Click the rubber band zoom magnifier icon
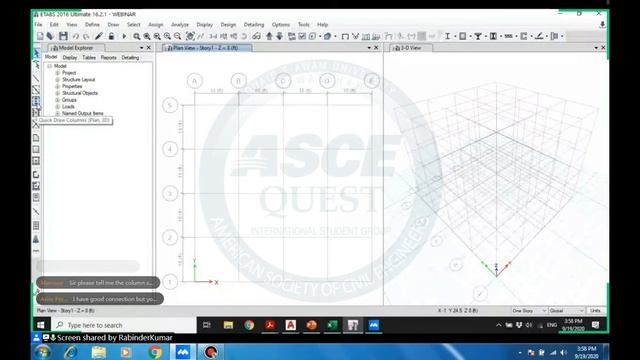Viewport: 640px width, 360px height. tap(136, 36)
